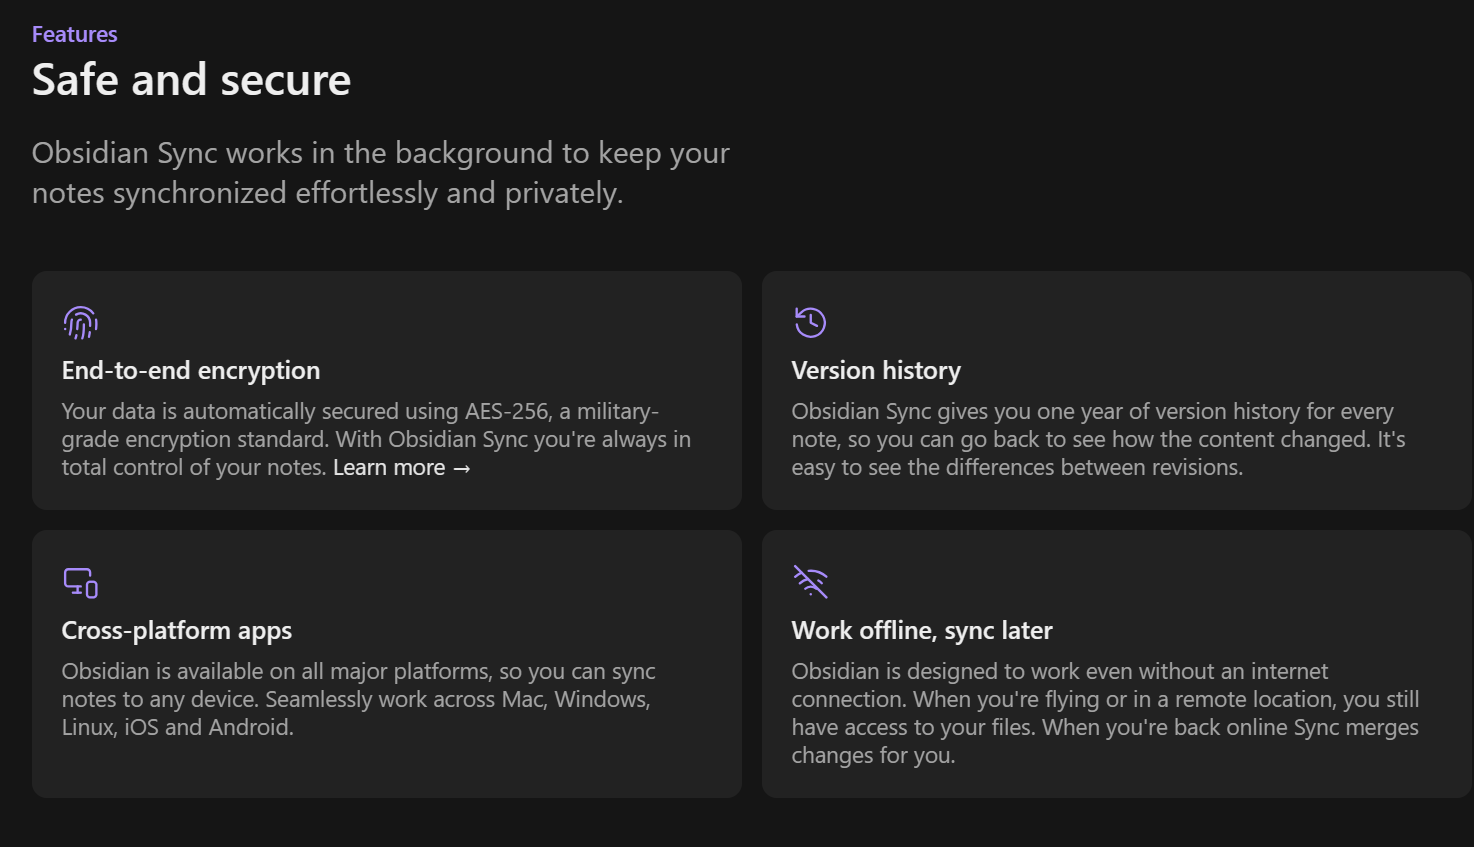Click the arrow after Learn more

click(461, 468)
